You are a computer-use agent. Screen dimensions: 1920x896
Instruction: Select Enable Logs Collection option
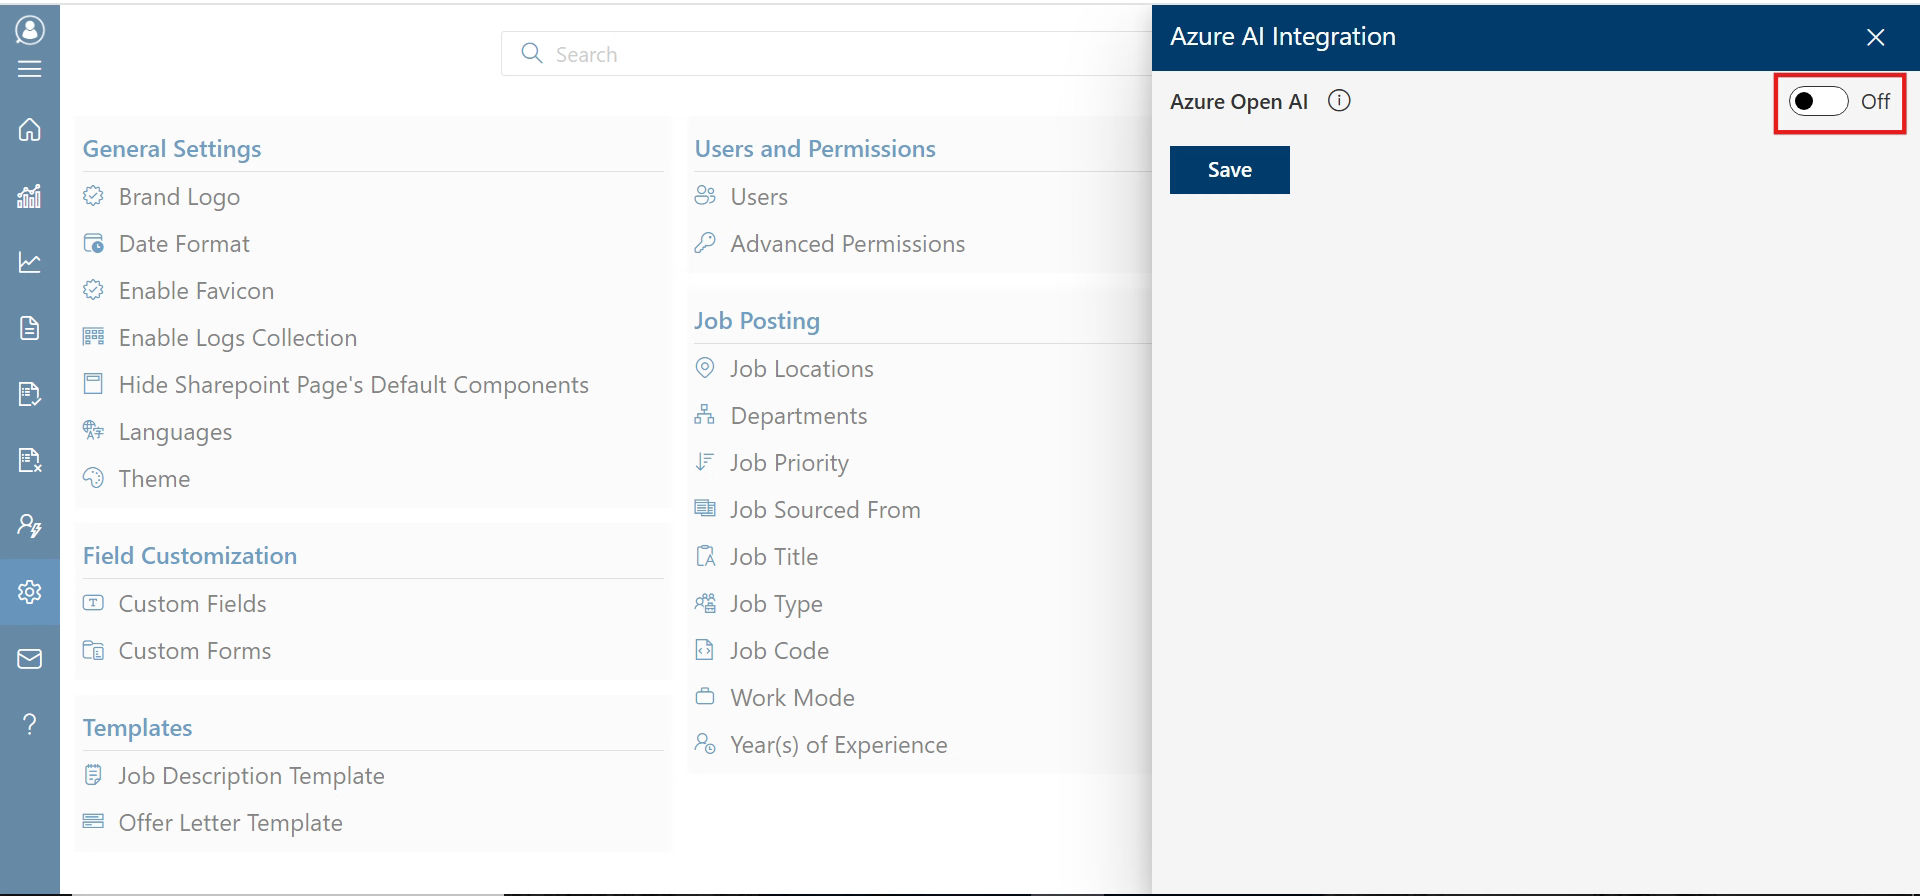click(x=237, y=338)
